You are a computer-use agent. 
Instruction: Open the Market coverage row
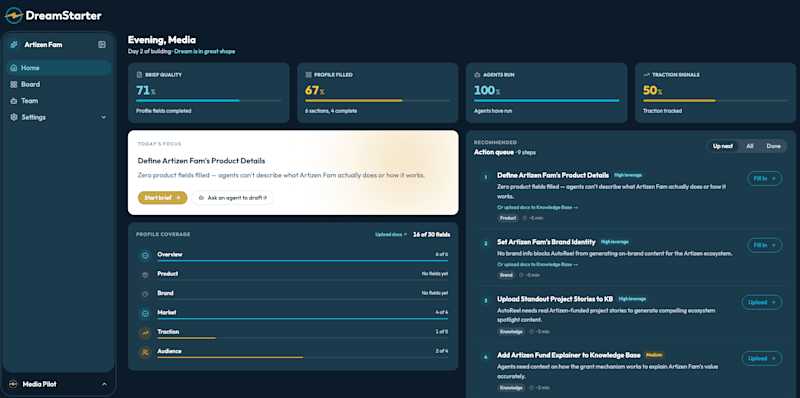tap(293, 313)
